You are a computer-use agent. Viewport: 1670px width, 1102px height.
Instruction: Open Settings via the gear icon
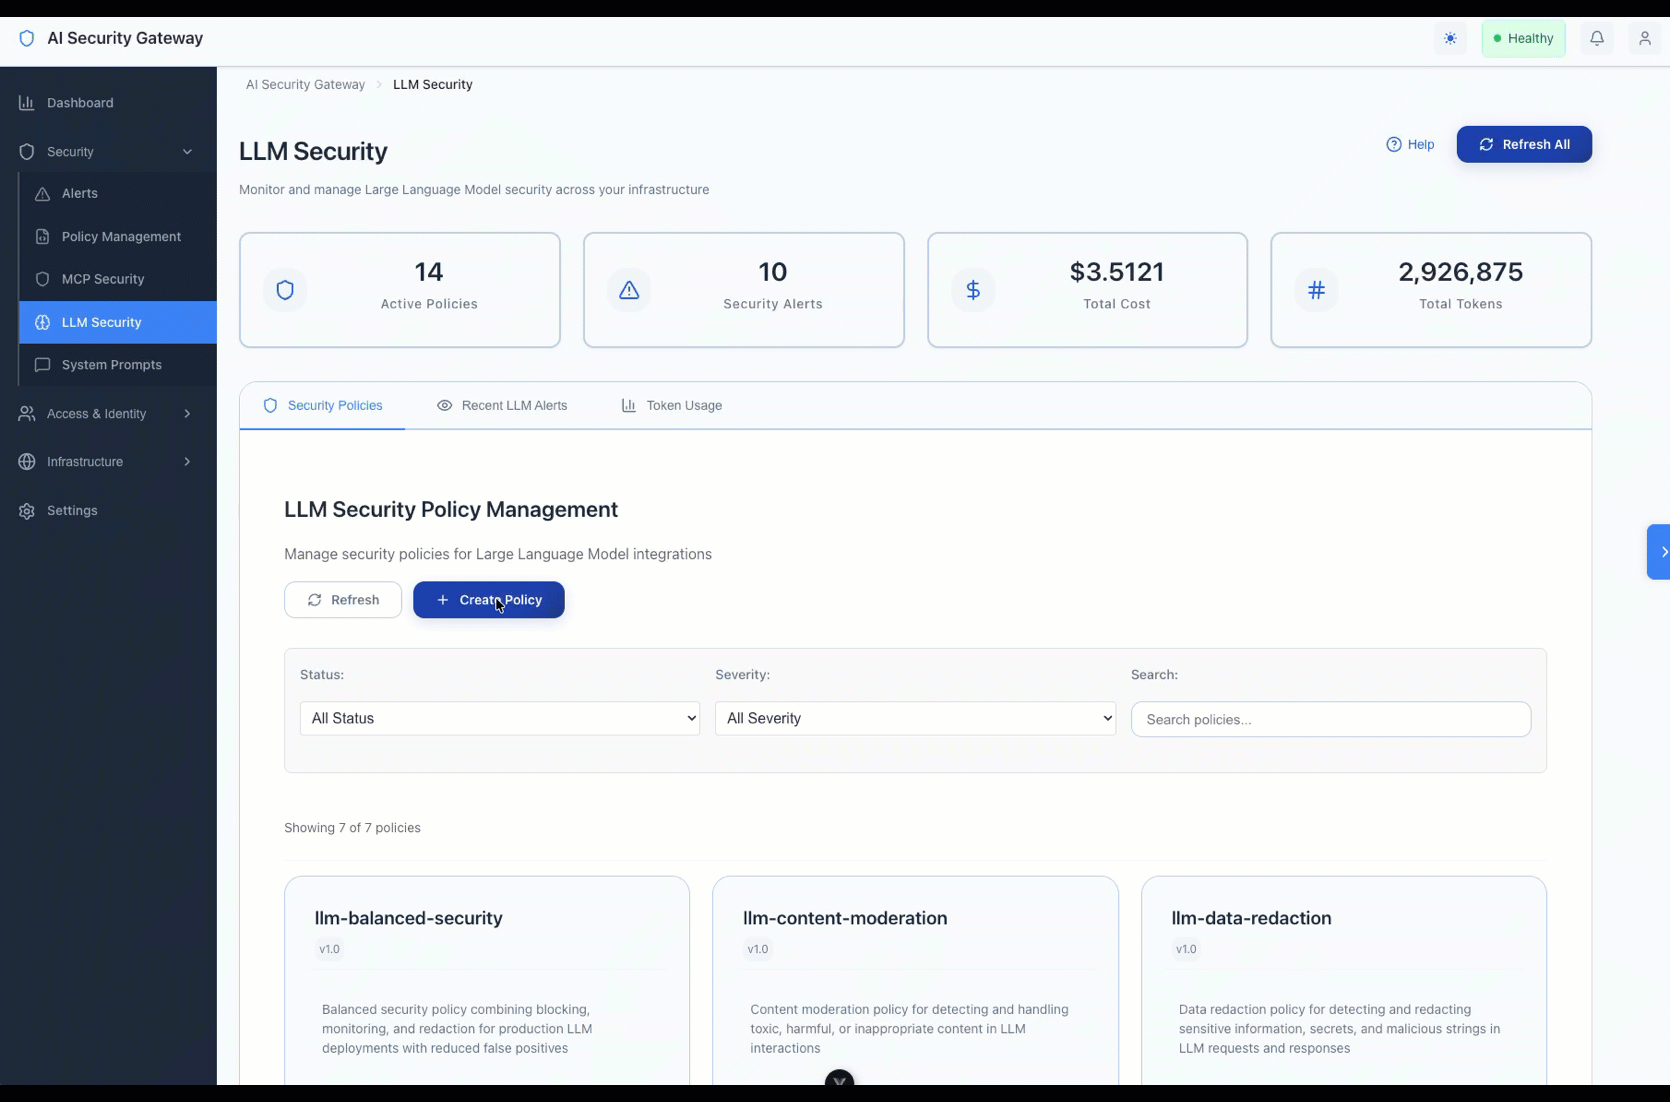point(26,511)
